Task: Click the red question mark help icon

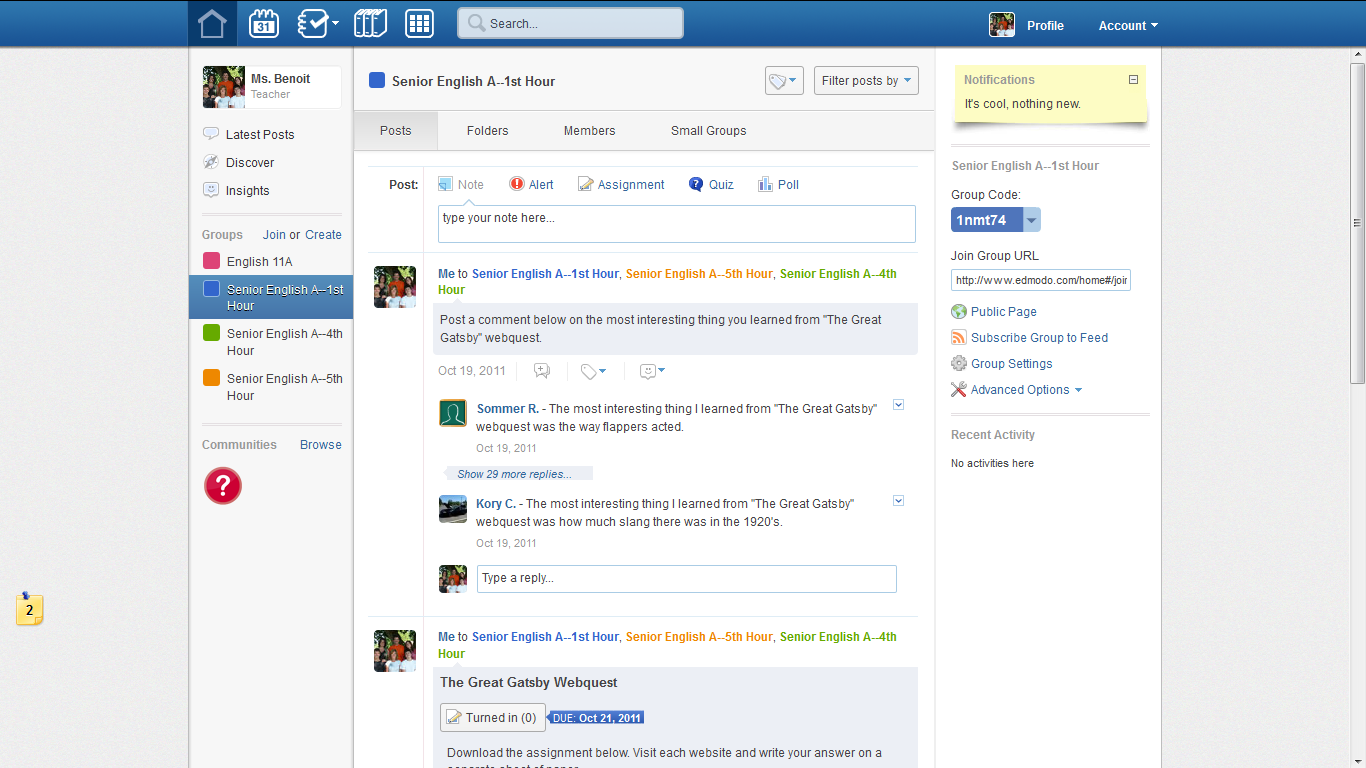Action: [x=223, y=486]
